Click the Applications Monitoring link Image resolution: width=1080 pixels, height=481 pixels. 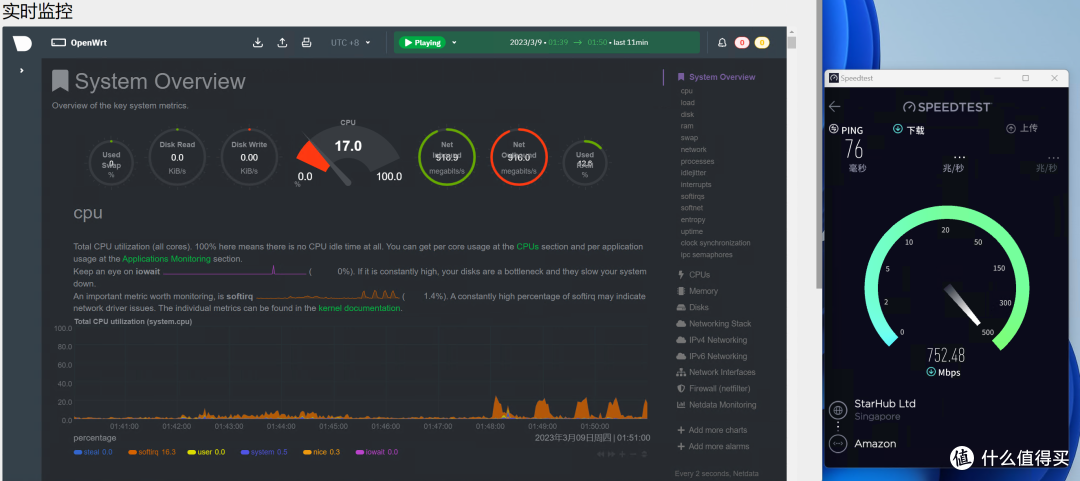tap(166, 259)
